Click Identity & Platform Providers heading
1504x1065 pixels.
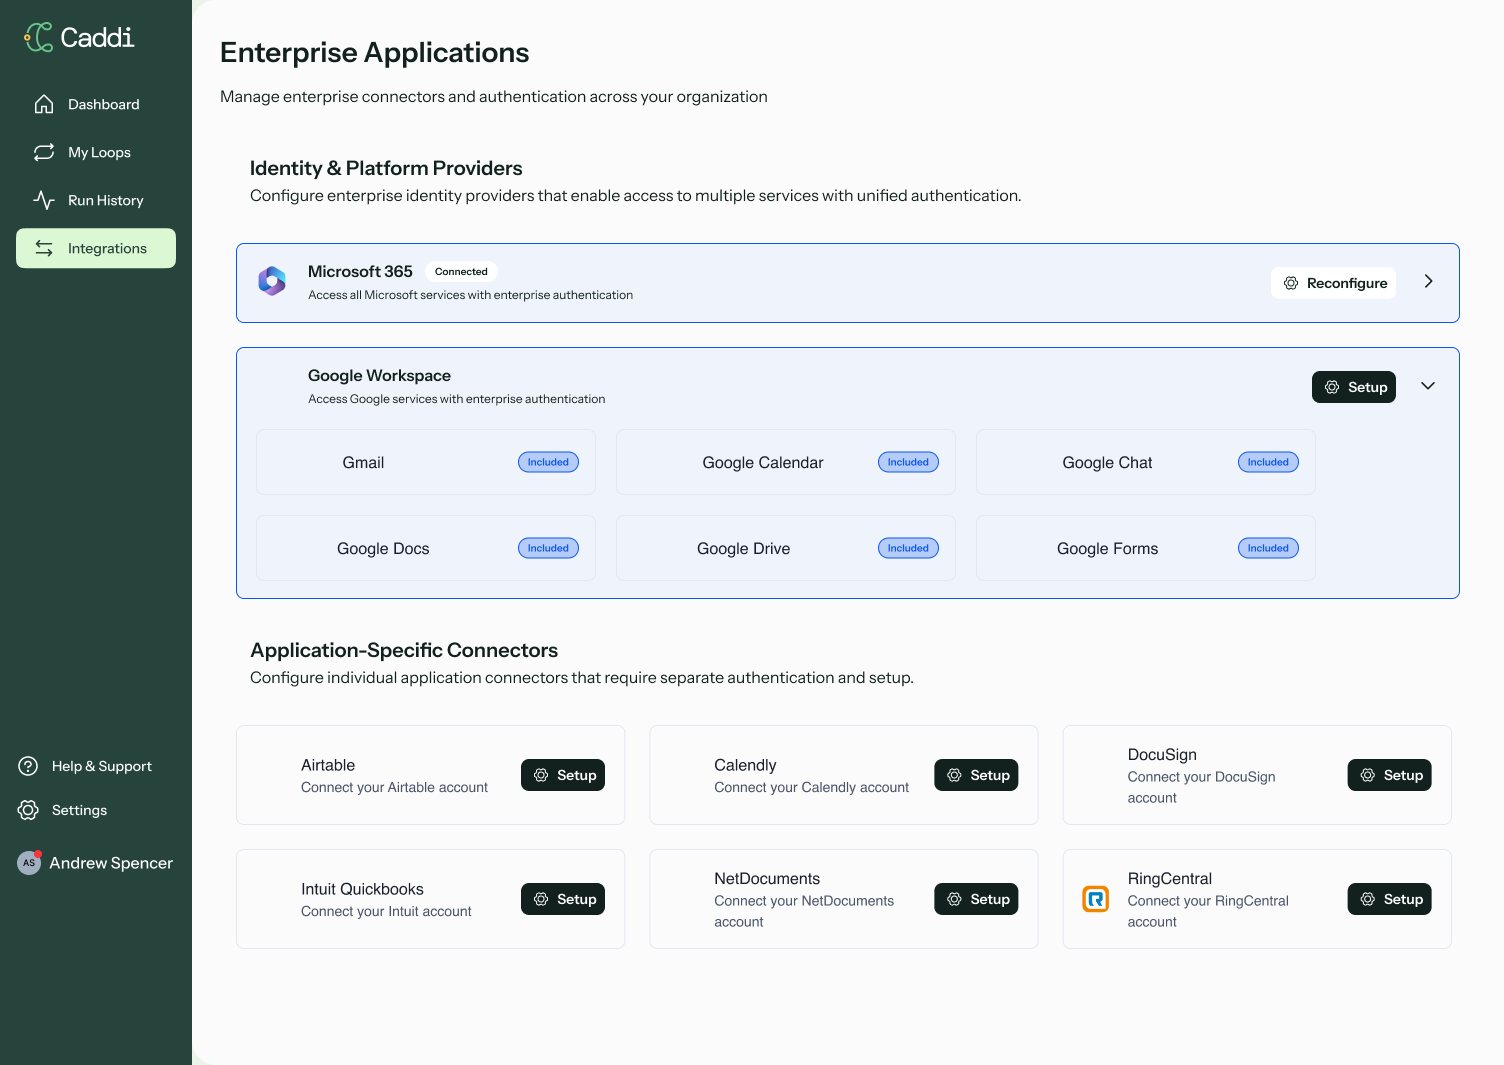(386, 168)
